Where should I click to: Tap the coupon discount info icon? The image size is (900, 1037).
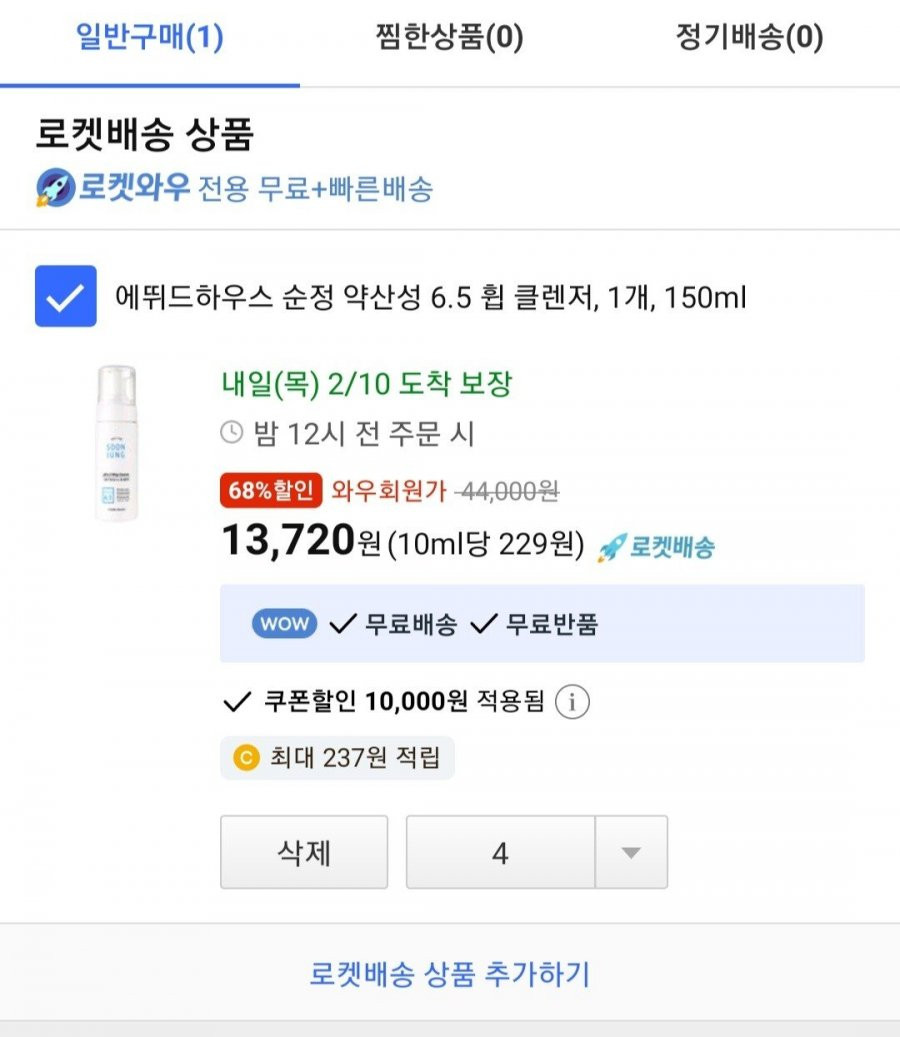(x=572, y=702)
